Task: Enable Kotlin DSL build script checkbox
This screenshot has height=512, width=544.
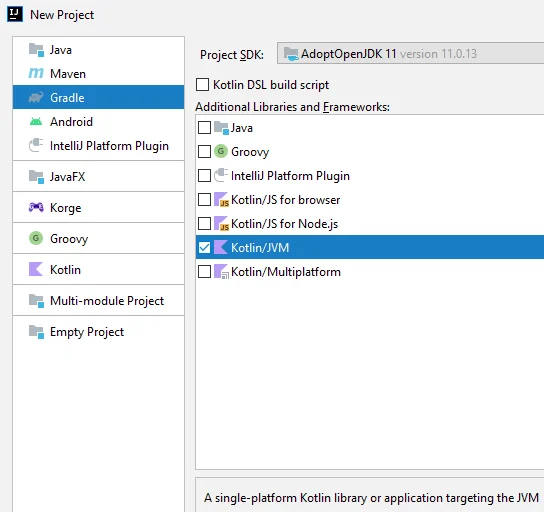Action: click(202, 84)
